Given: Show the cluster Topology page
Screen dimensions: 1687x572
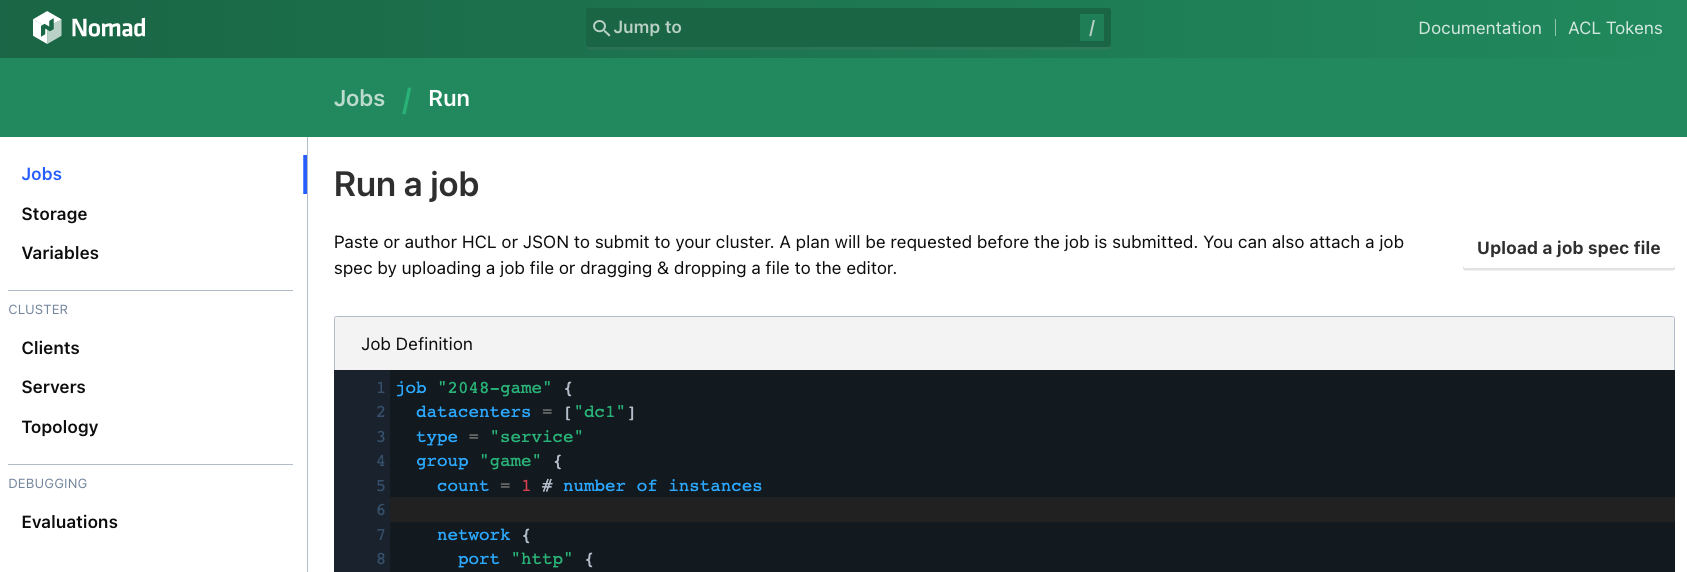Looking at the screenshot, I should click(60, 427).
